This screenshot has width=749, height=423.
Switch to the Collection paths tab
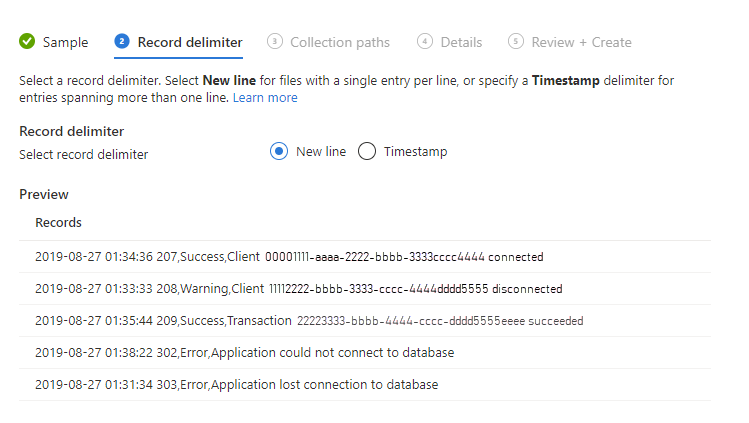340,42
